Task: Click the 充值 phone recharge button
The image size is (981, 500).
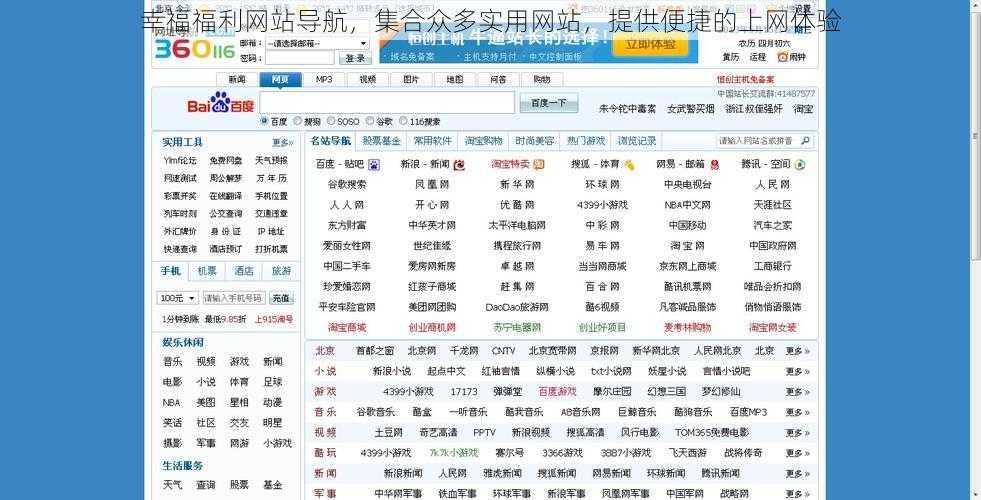Action: click(x=281, y=298)
